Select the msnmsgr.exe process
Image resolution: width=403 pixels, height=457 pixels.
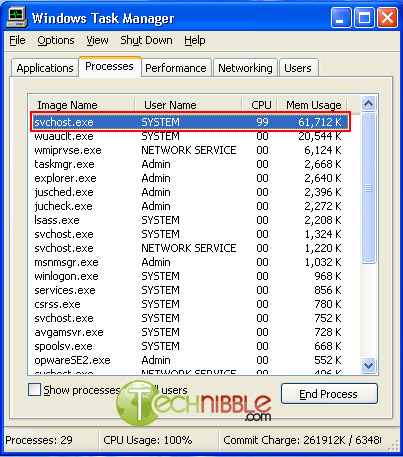pyautogui.click(x=190, y=262)
